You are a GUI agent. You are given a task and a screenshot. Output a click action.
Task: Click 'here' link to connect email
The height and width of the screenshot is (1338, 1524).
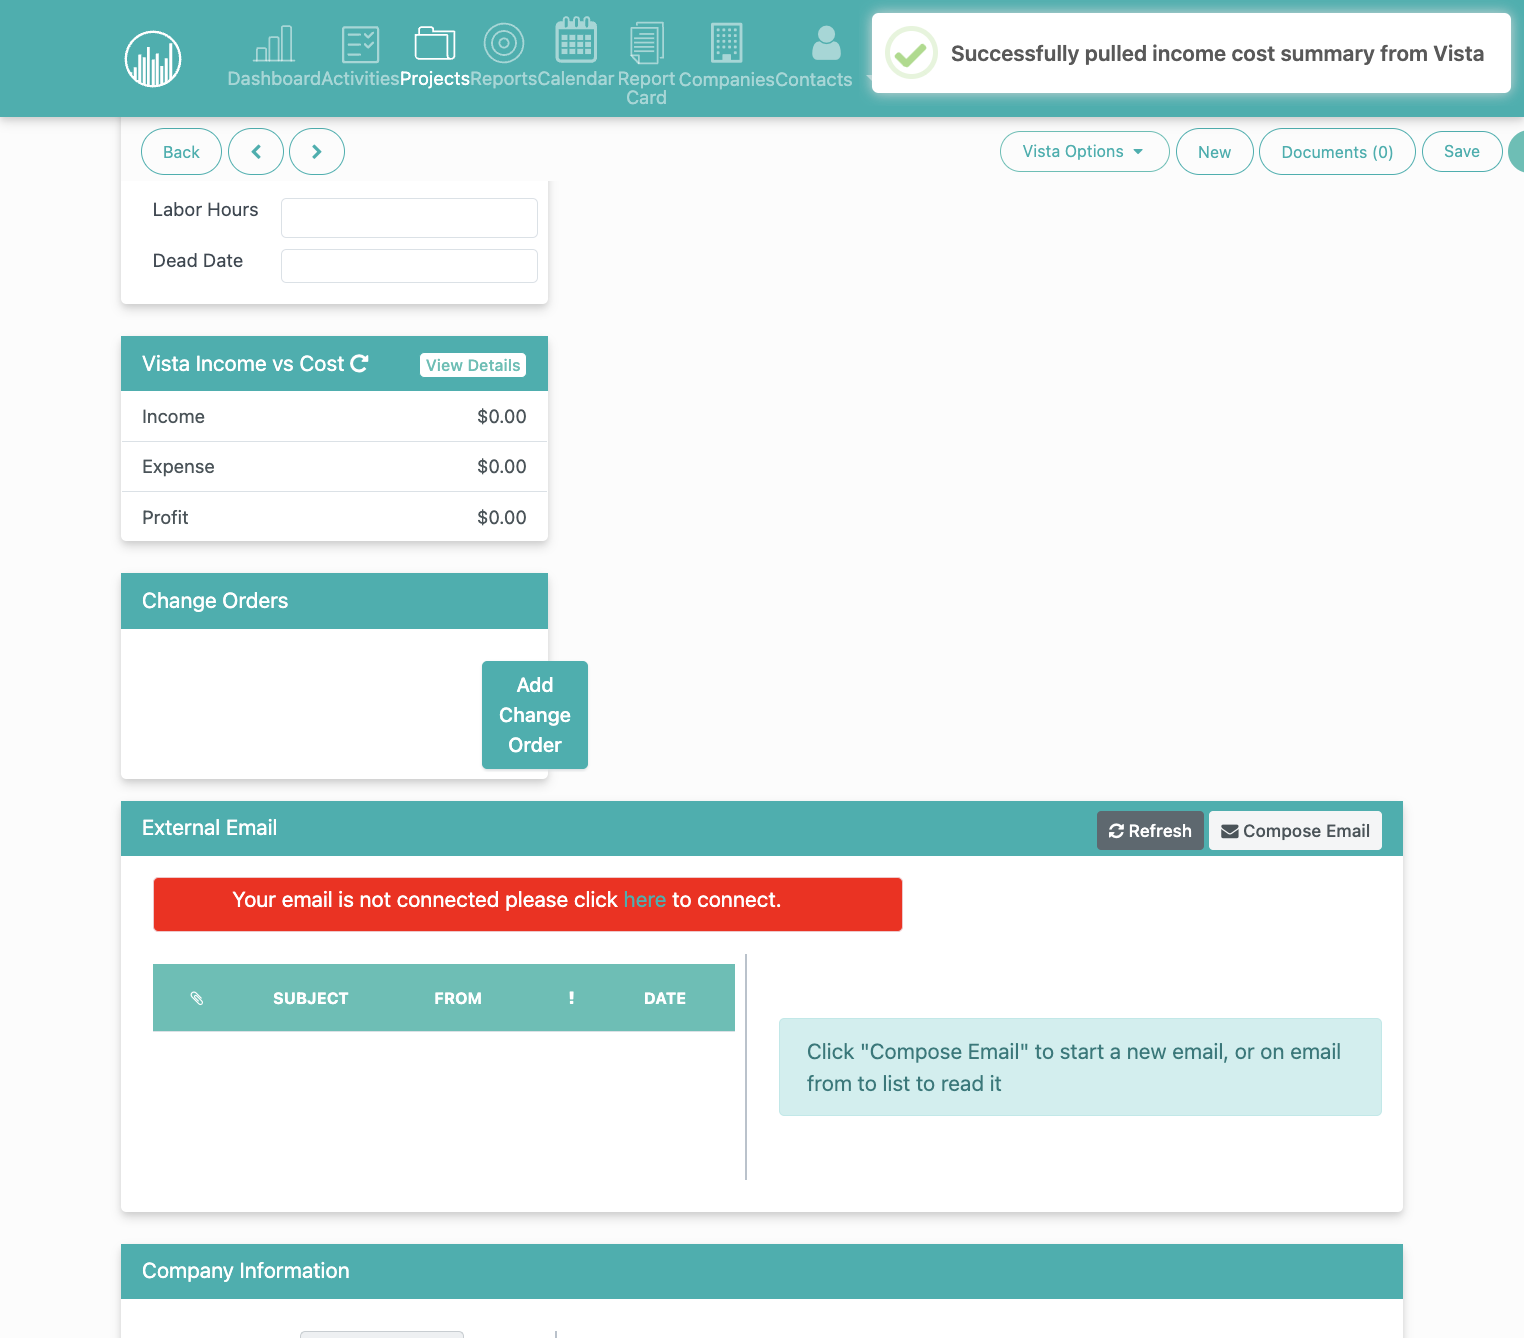click(645, 900)
